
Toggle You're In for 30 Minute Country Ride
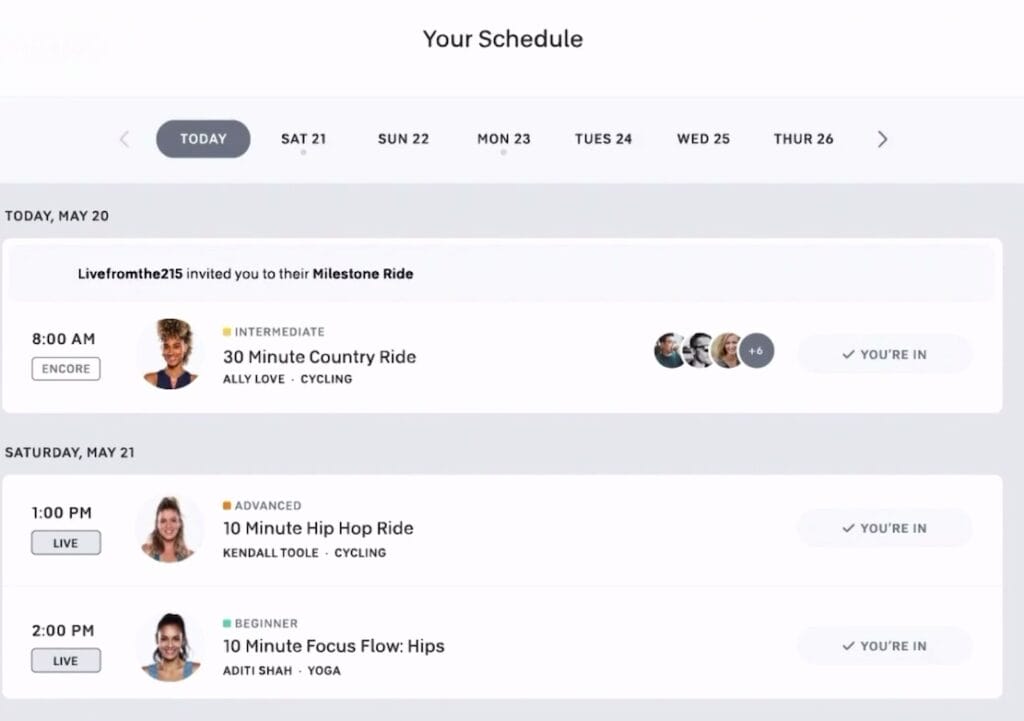point(885,354)
